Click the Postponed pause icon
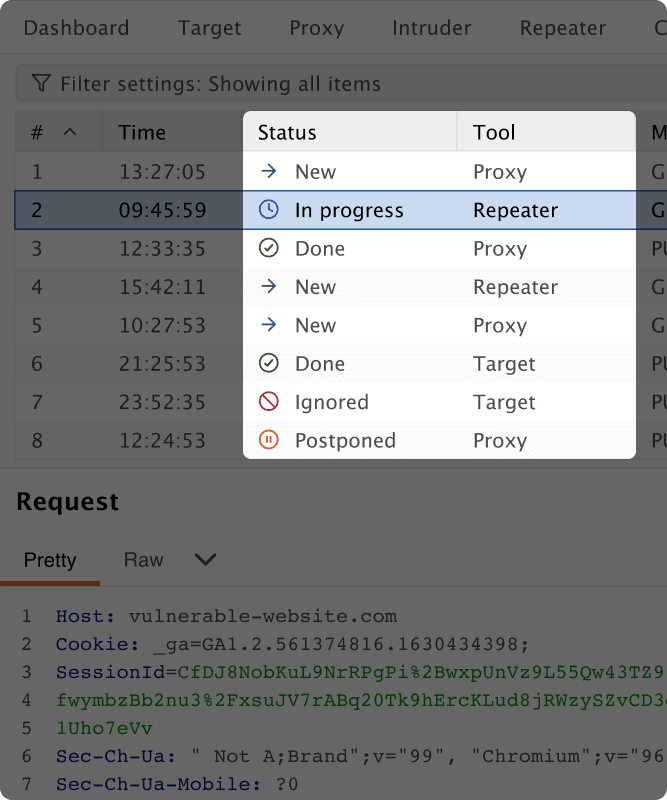The height and width of the screenshot is (800, 667). (268, 441)
